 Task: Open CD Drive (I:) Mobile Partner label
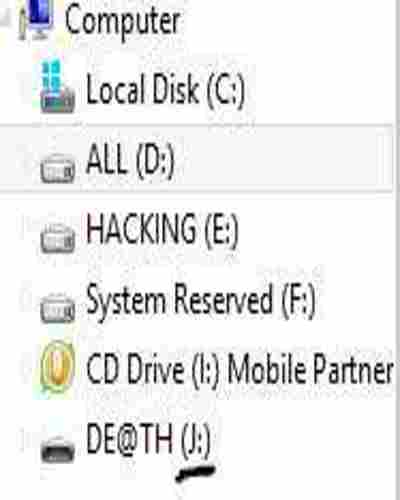(240, 369)
